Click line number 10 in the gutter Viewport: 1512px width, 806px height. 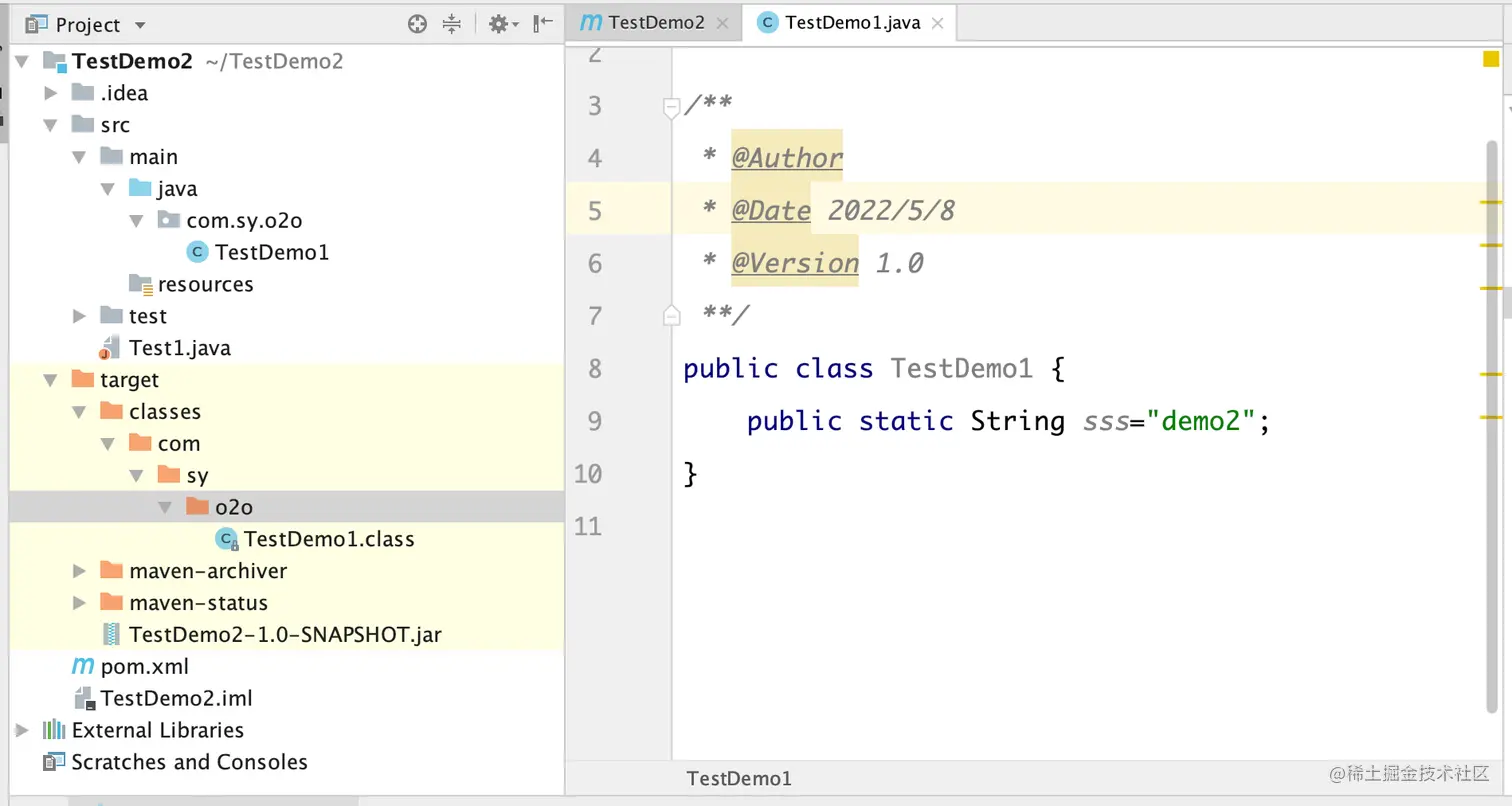pyautogui.click(x=589, y=473)
